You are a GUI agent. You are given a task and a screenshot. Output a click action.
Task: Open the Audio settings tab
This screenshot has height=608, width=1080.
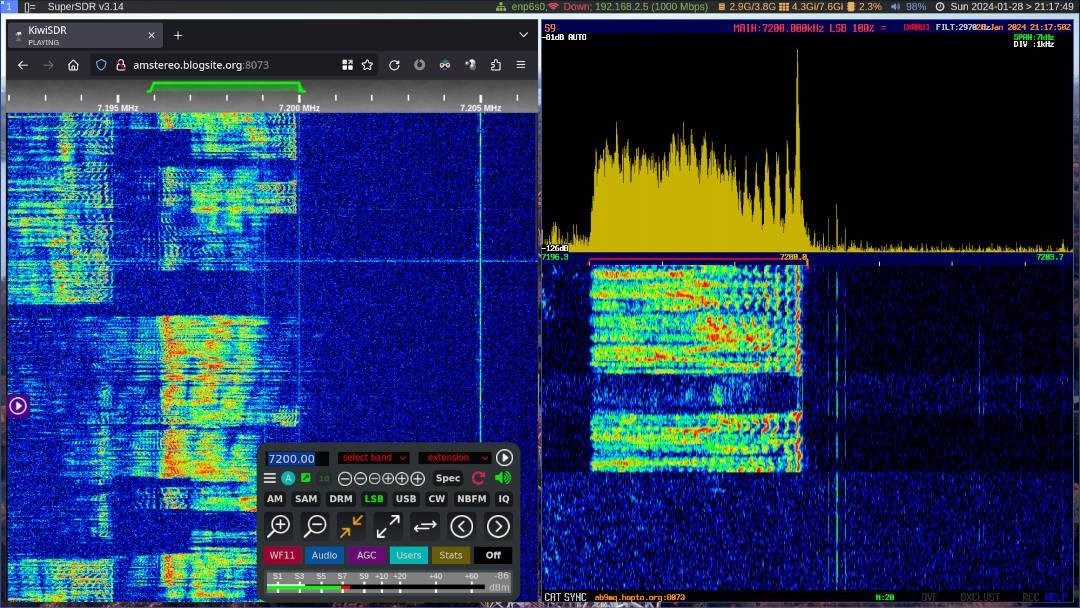coord(324,555)
